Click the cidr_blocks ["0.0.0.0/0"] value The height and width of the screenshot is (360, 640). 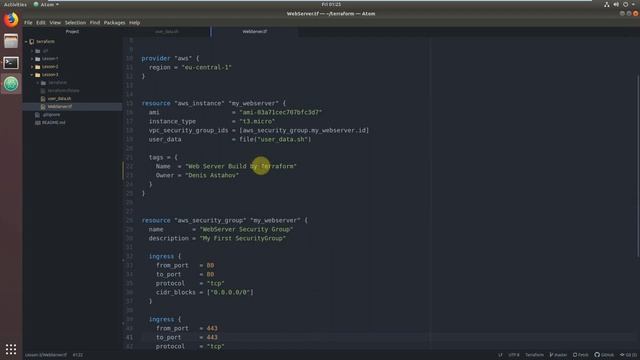coord(230,292)
